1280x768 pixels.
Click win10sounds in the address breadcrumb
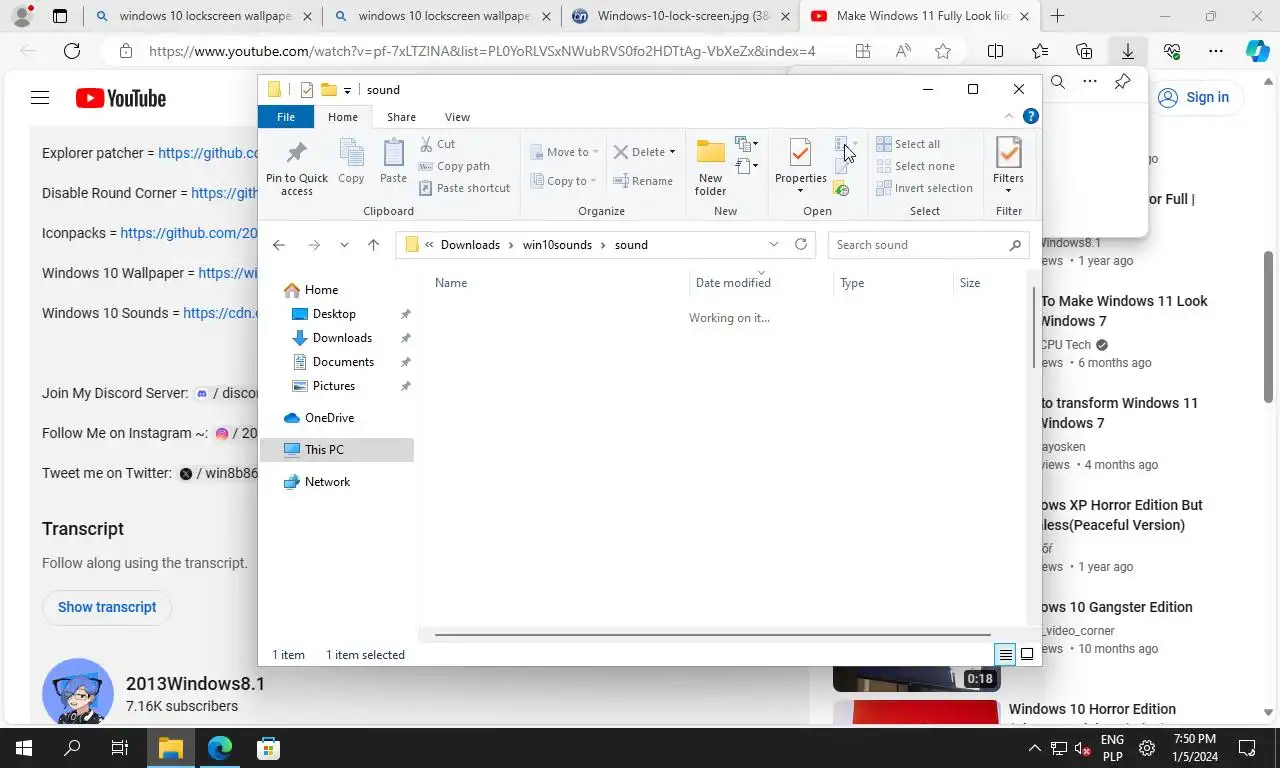click(557, 245)
